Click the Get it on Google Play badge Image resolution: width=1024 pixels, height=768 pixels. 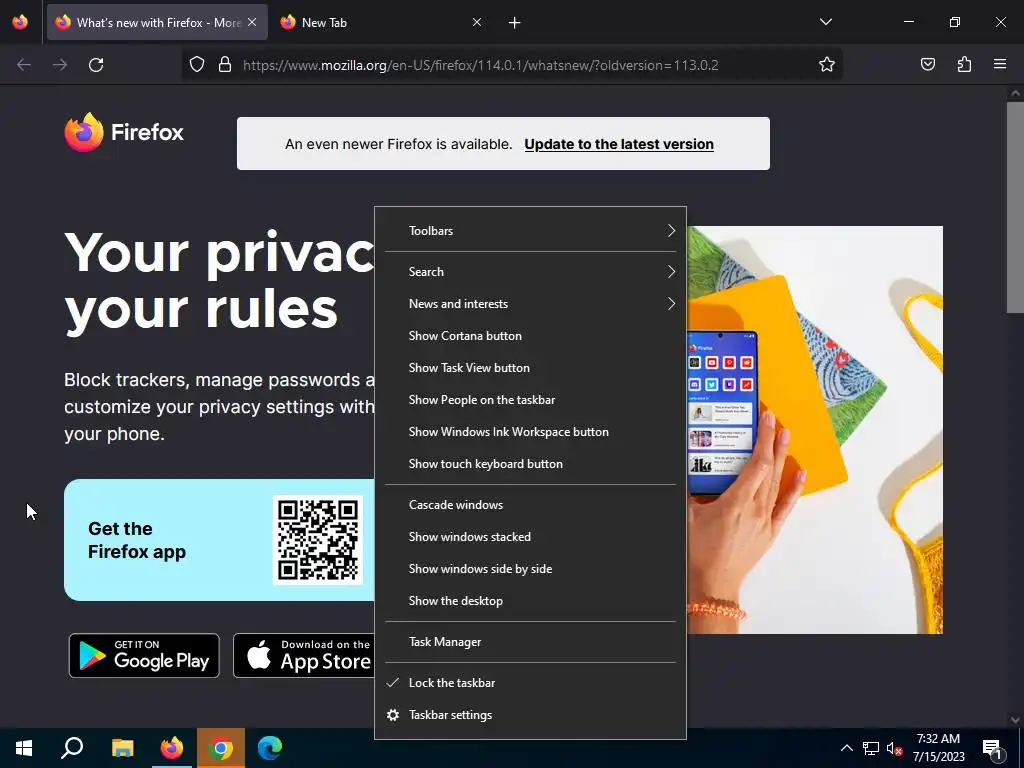pyautogui.click(x=144, y=656)
